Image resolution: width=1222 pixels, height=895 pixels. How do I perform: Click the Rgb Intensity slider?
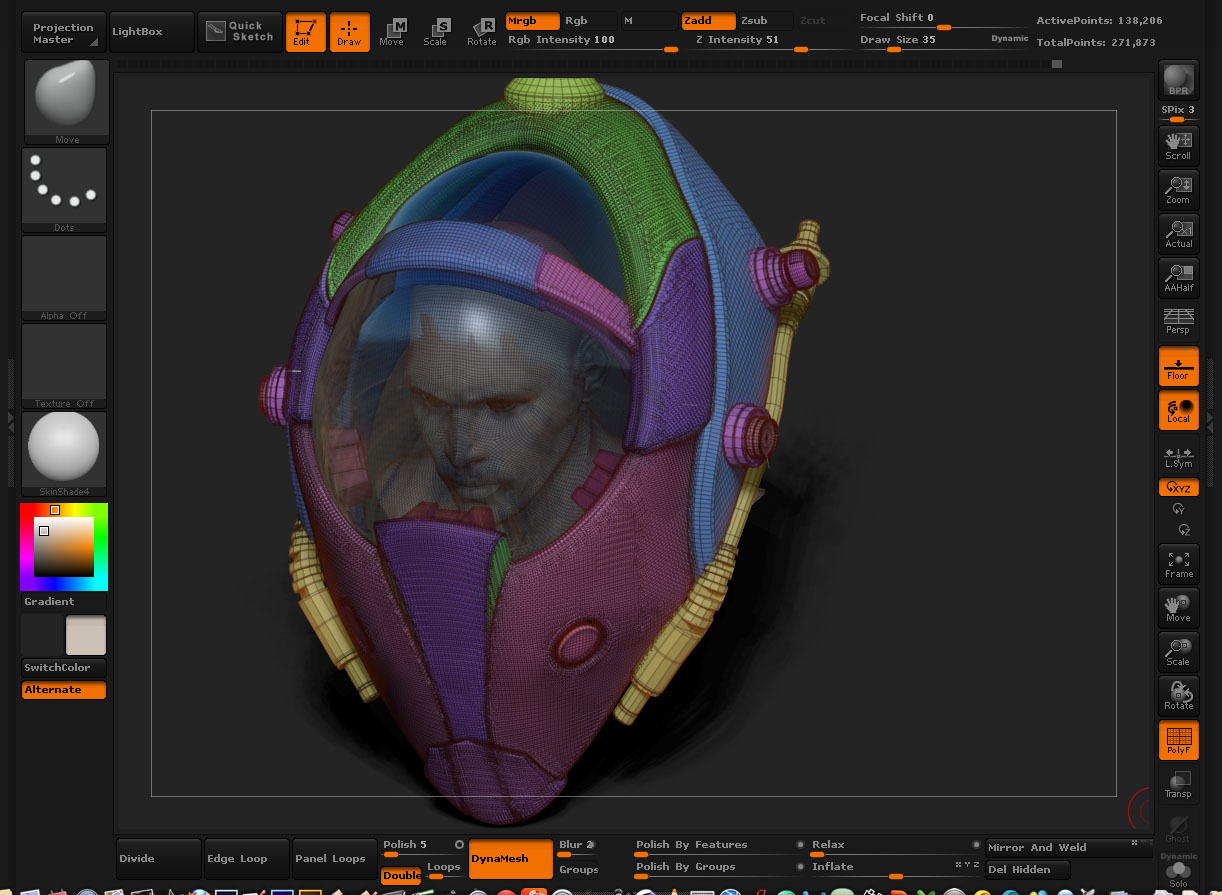(592, 42)
